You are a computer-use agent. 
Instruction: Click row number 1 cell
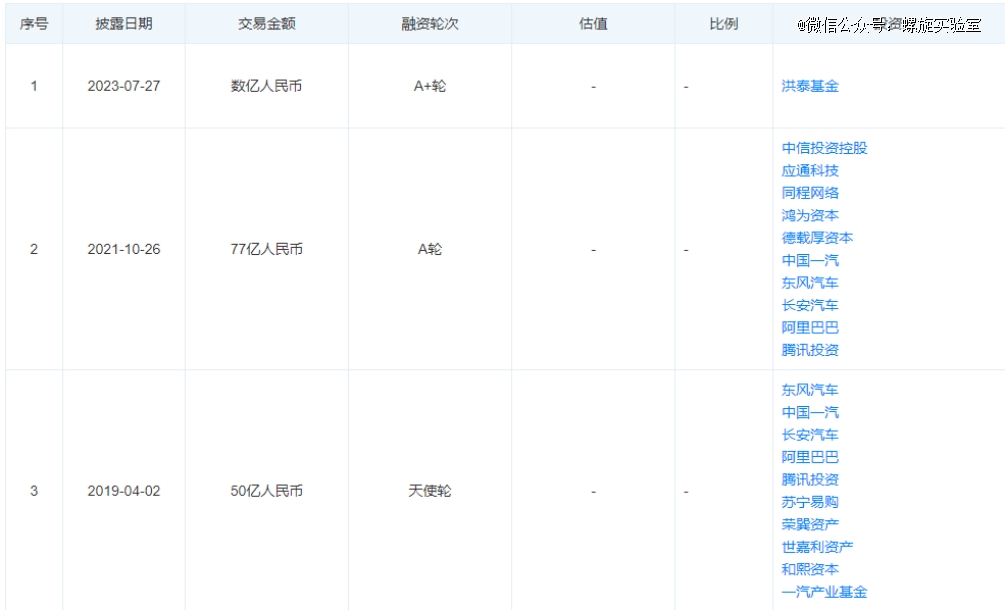coord(34,86)
